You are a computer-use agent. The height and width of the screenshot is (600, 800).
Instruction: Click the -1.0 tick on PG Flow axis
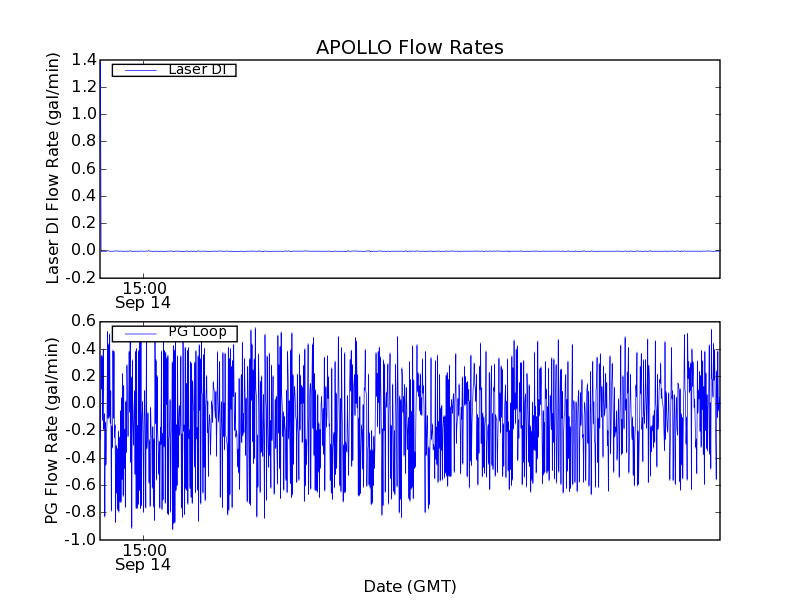(82, 539)
